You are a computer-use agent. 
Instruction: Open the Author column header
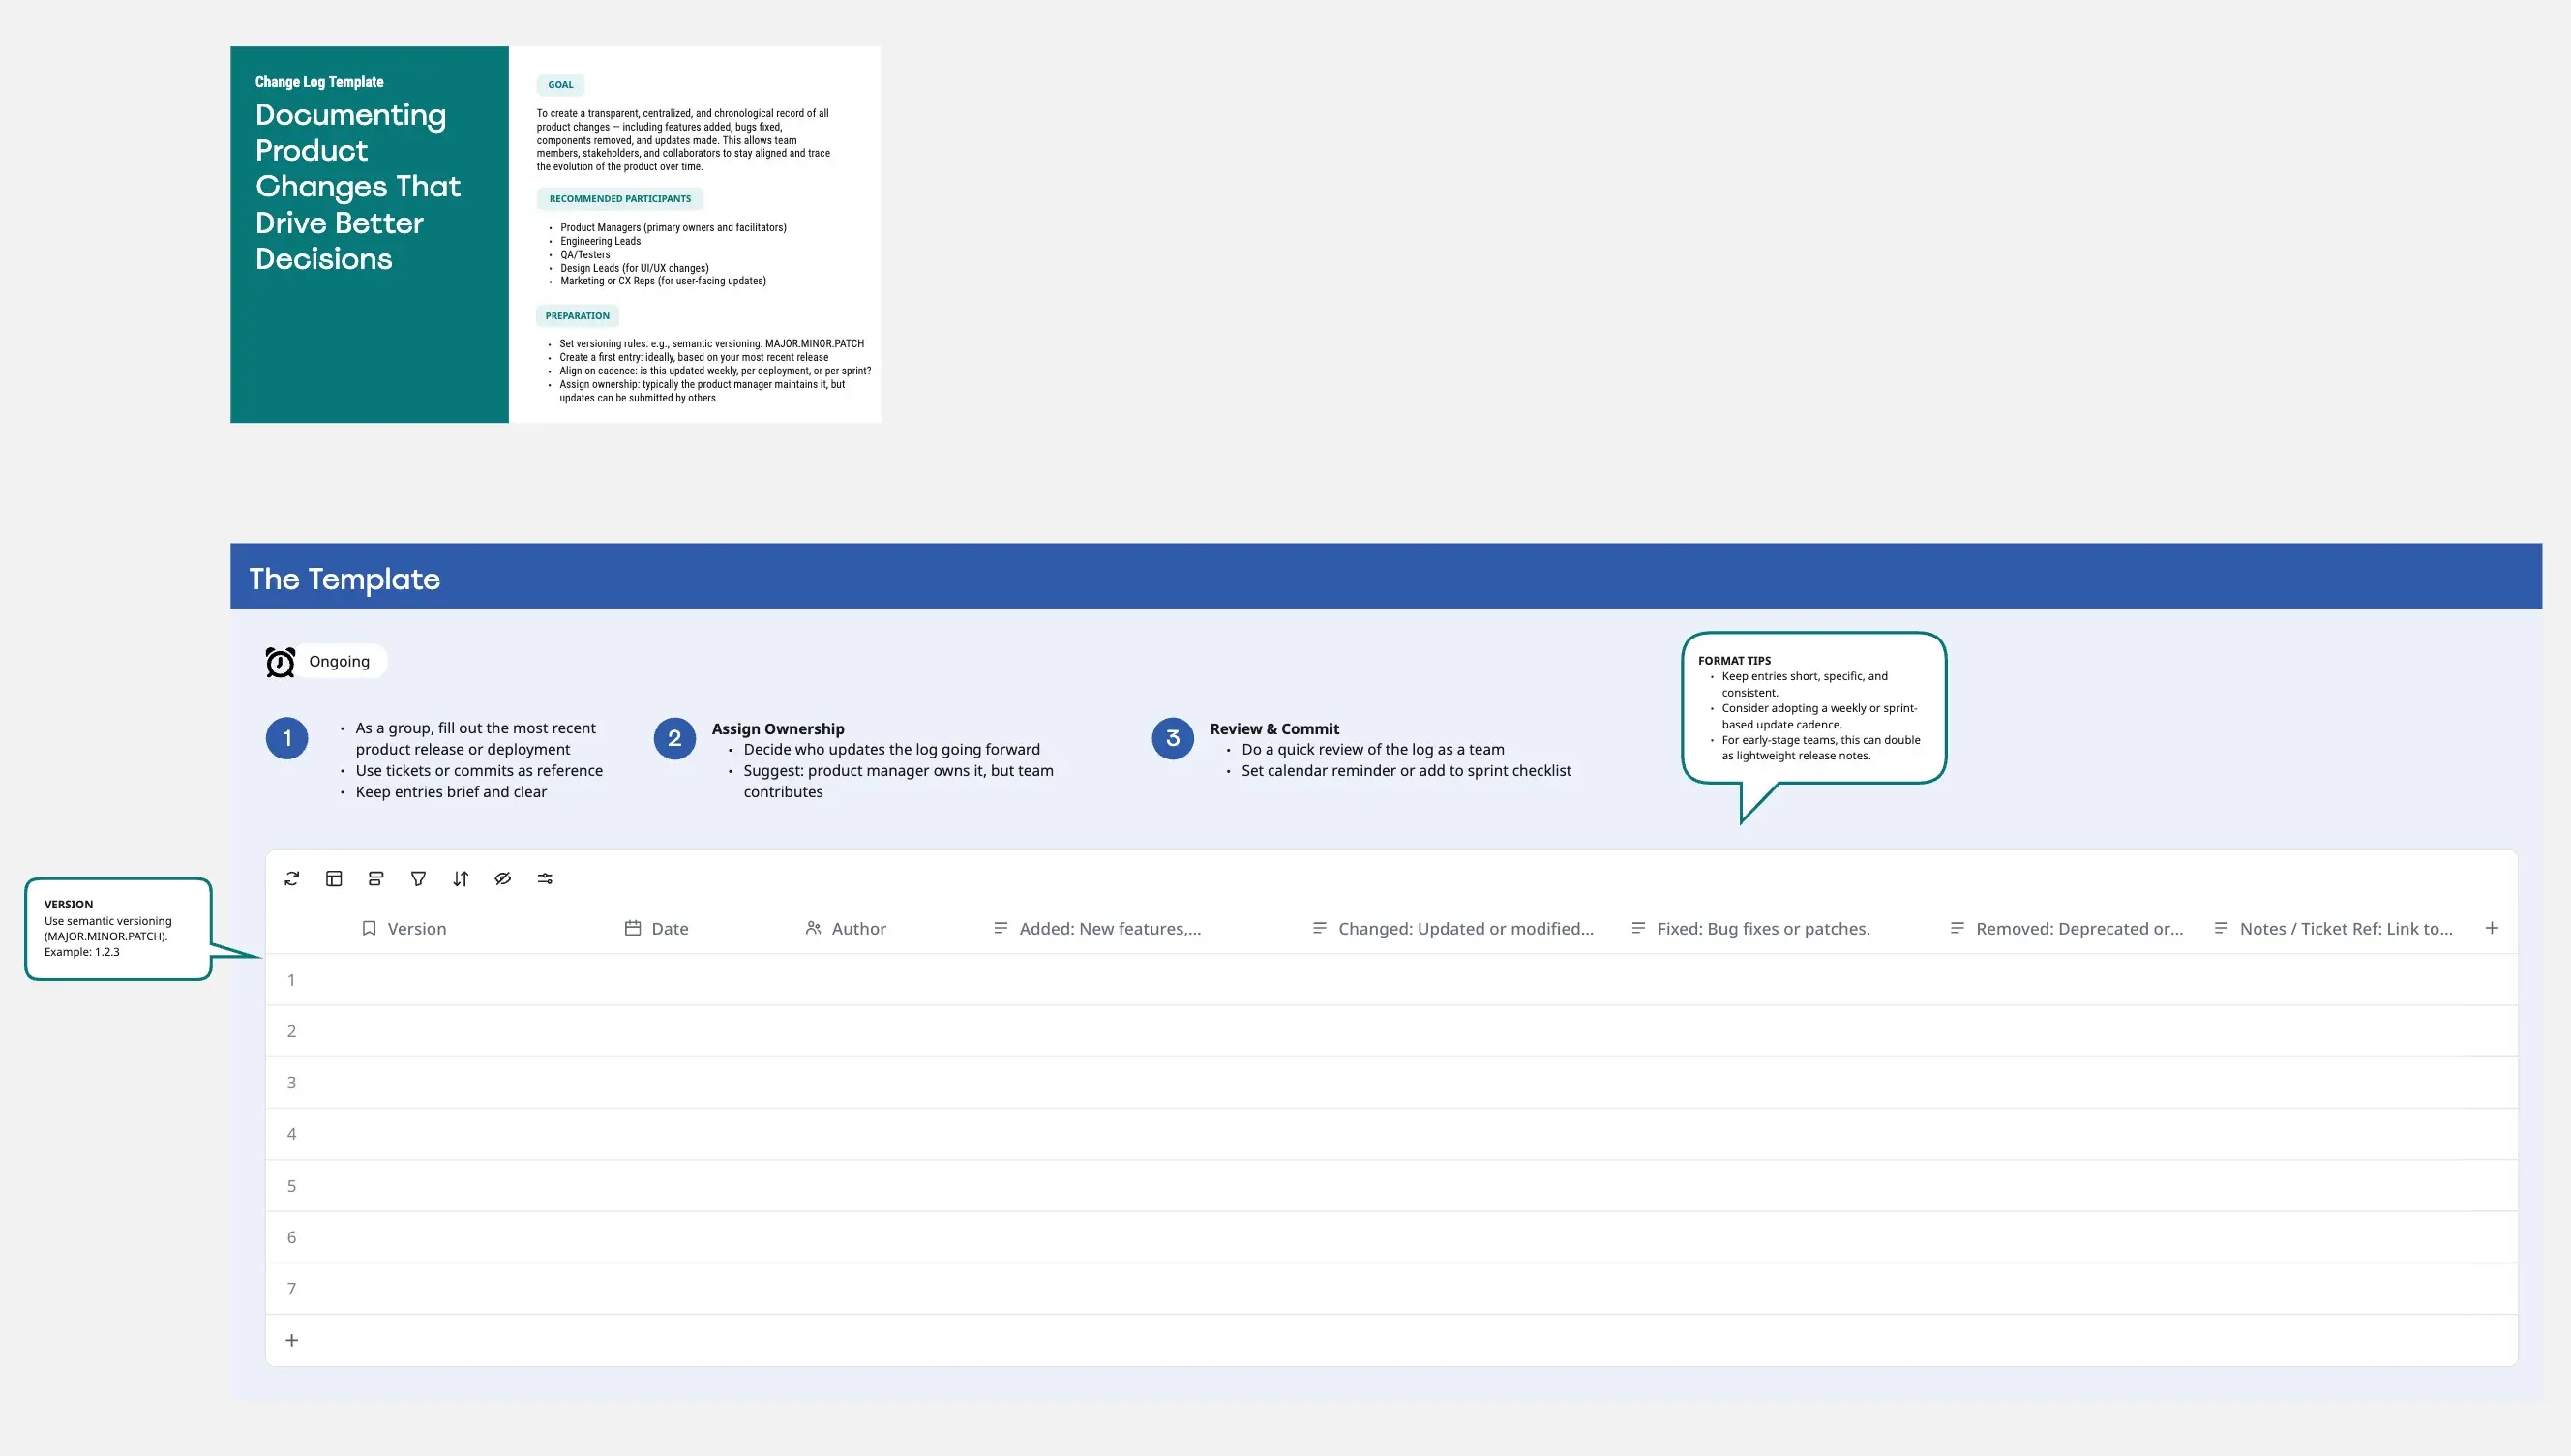click(x=858, y=929)
